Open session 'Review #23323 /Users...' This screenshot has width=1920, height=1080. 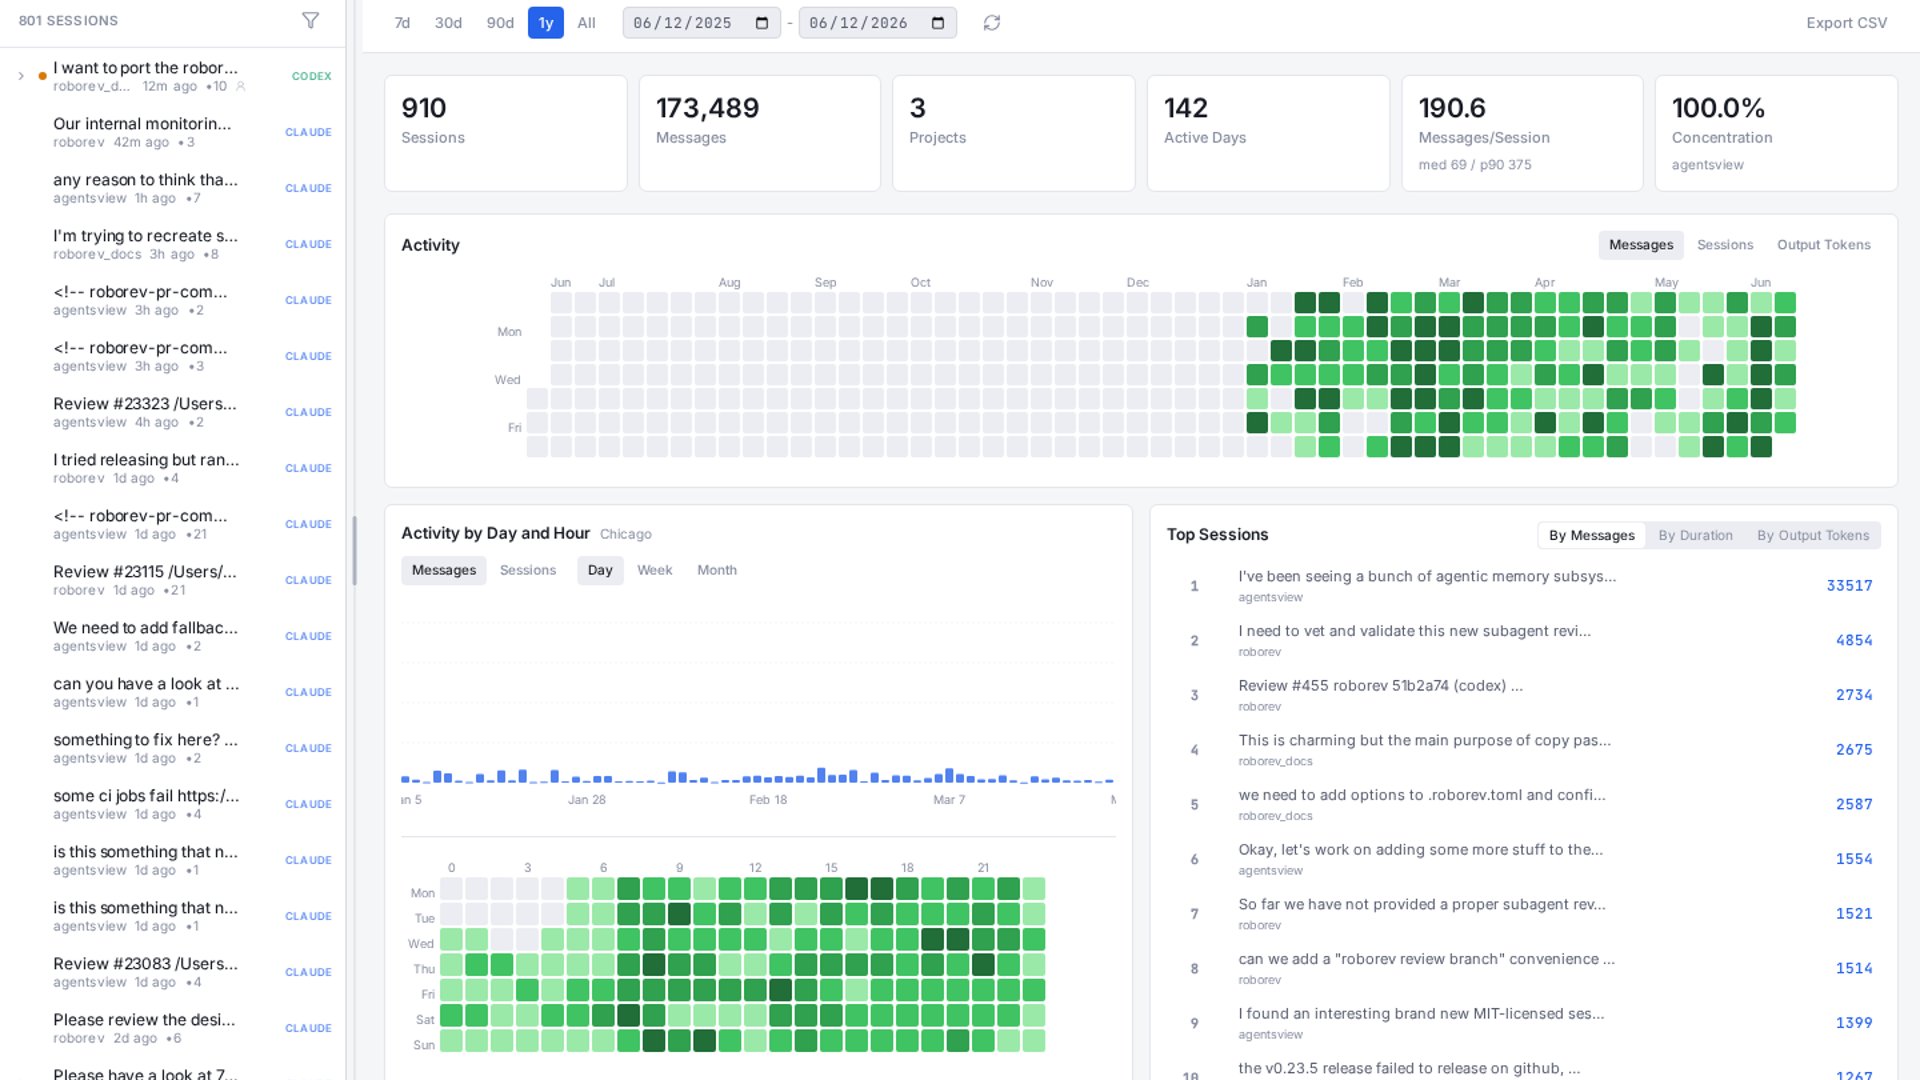point(173,412)
